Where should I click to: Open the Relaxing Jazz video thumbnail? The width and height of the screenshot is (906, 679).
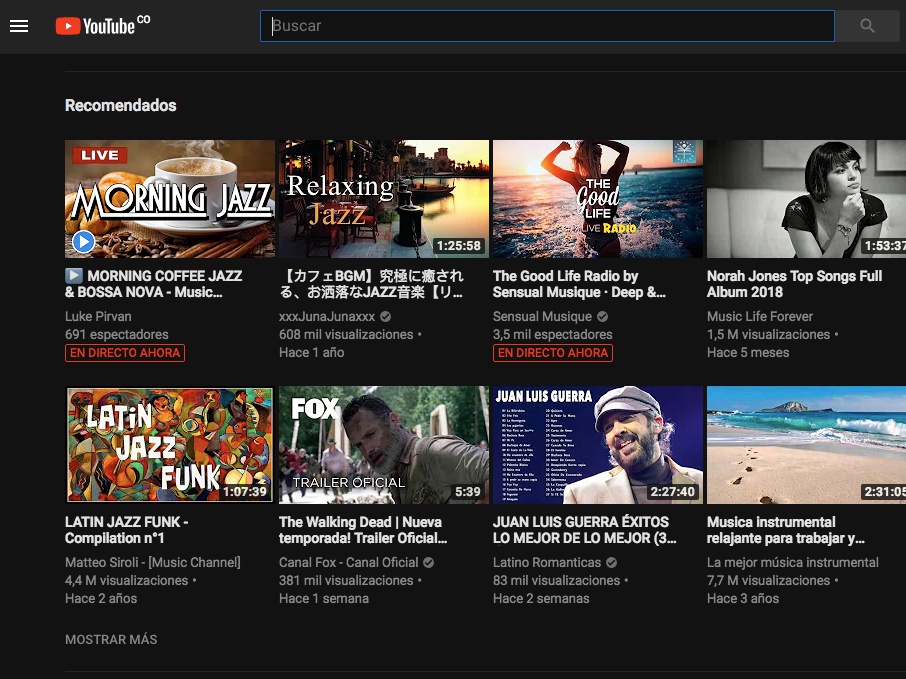click(384, 199)
